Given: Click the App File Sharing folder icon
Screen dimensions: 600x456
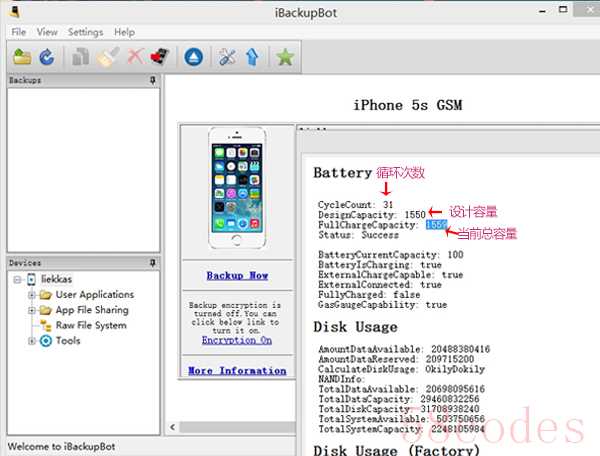Looking at the screenshot, I should click(x=46, y=310).
